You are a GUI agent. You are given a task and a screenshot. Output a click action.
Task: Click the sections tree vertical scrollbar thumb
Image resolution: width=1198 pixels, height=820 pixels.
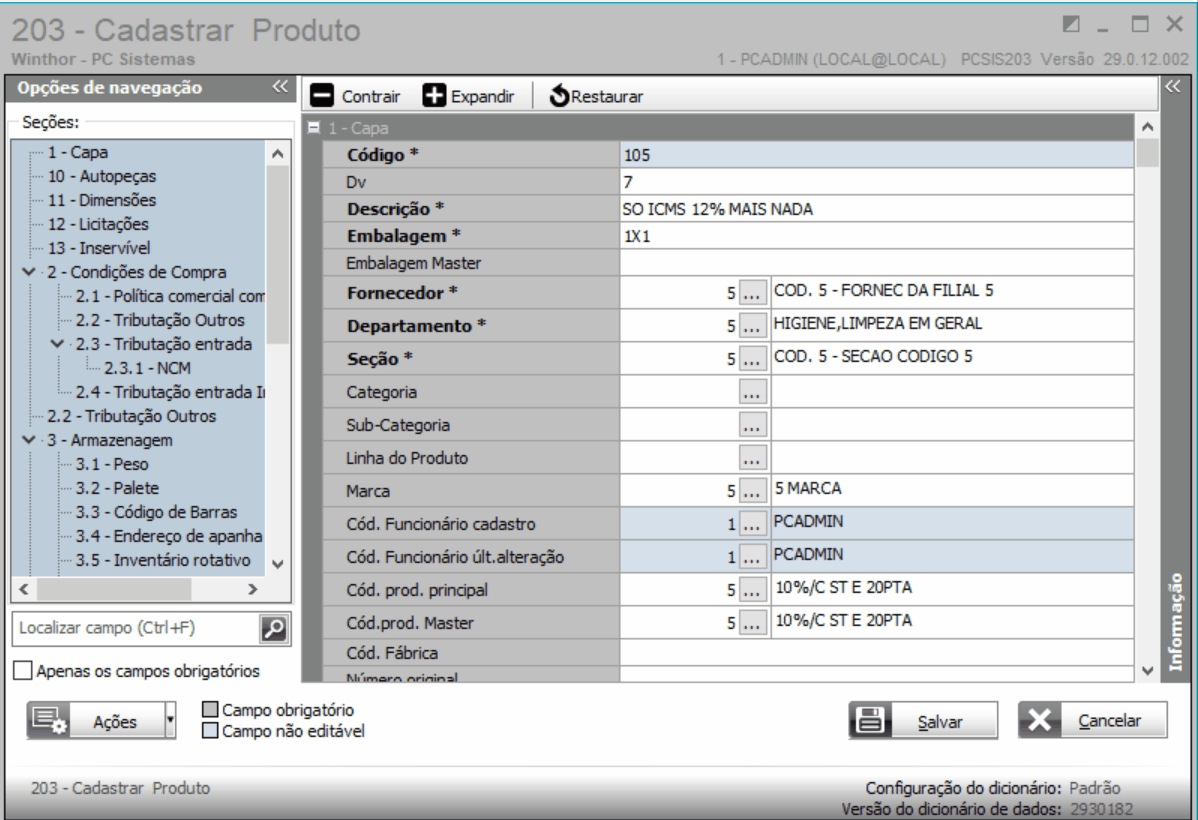click(x=278, y=254)
